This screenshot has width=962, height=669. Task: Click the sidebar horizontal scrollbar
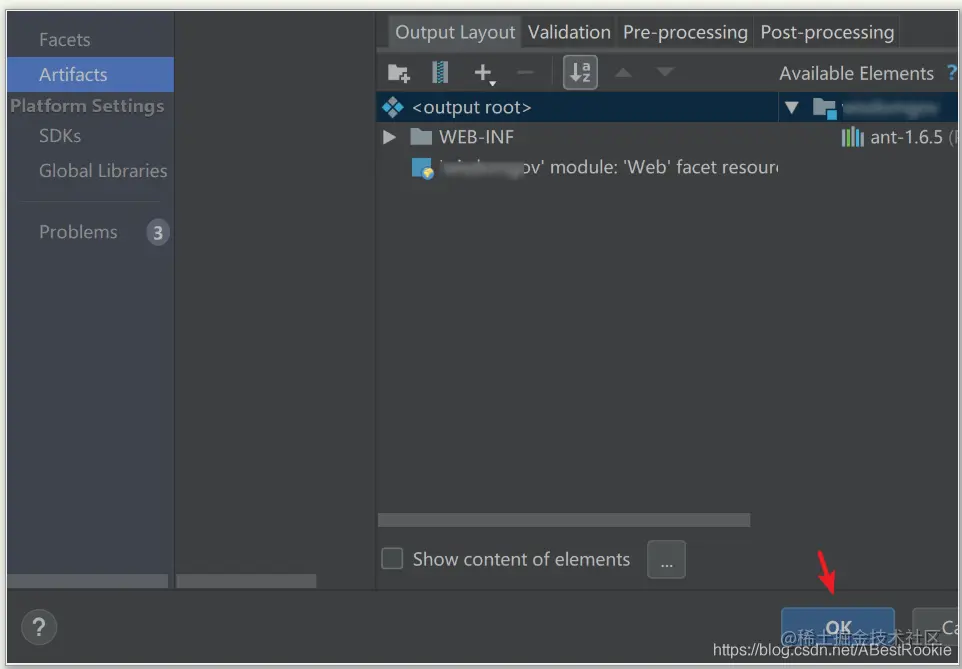click(x=87, y=581)
